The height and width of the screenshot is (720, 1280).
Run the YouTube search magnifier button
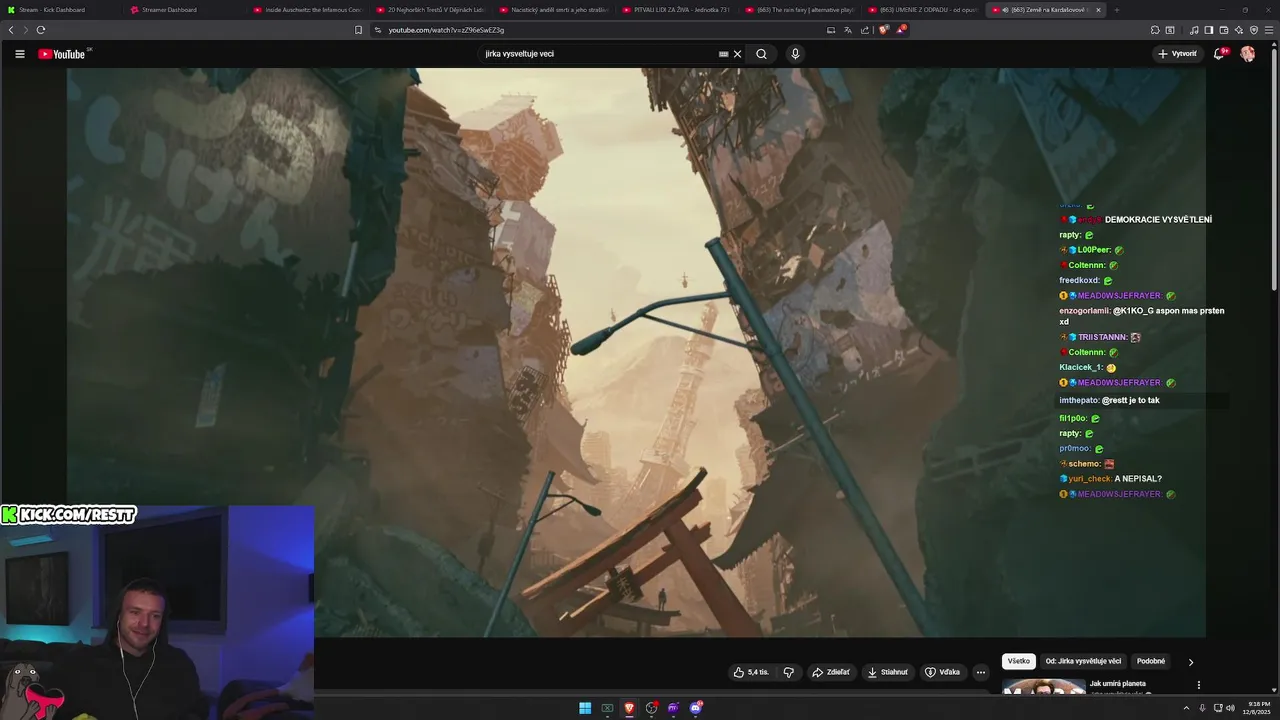click(761, 54)
